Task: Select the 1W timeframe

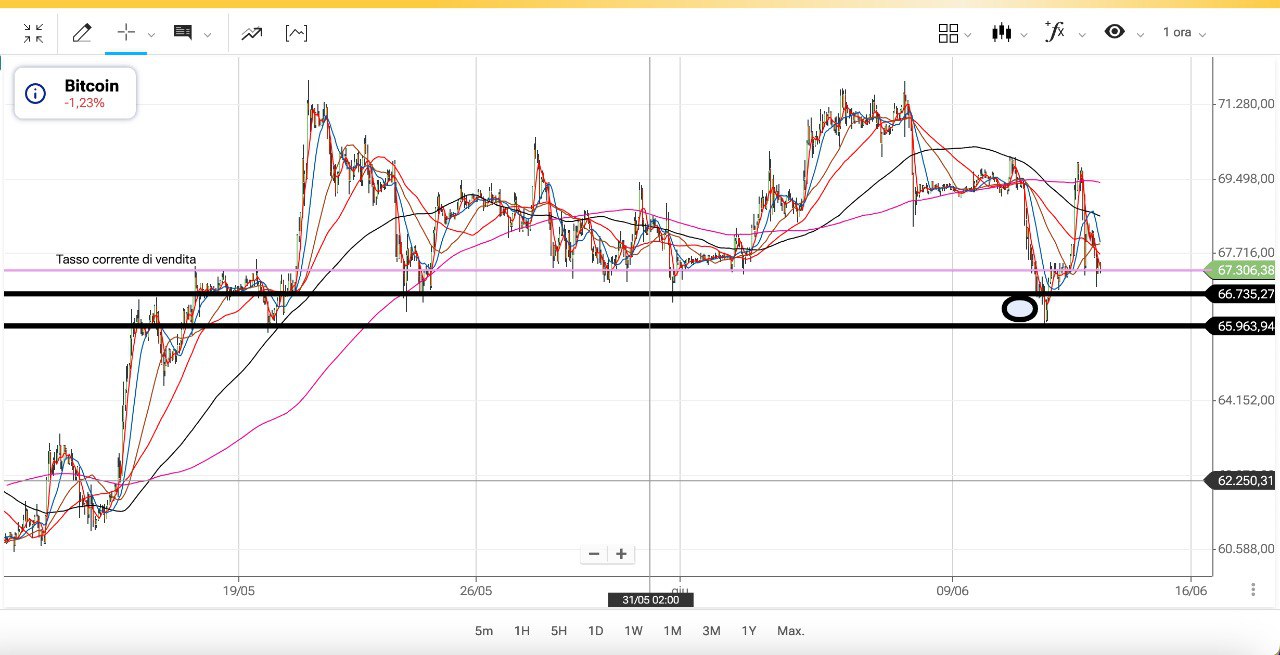Action: click(633, 631)
